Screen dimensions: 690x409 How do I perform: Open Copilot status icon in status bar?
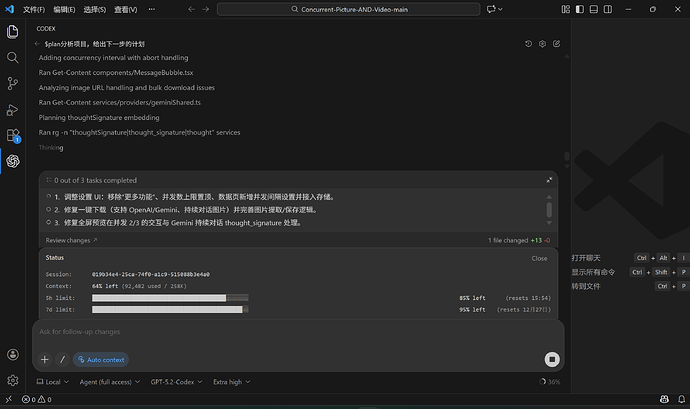664,399
